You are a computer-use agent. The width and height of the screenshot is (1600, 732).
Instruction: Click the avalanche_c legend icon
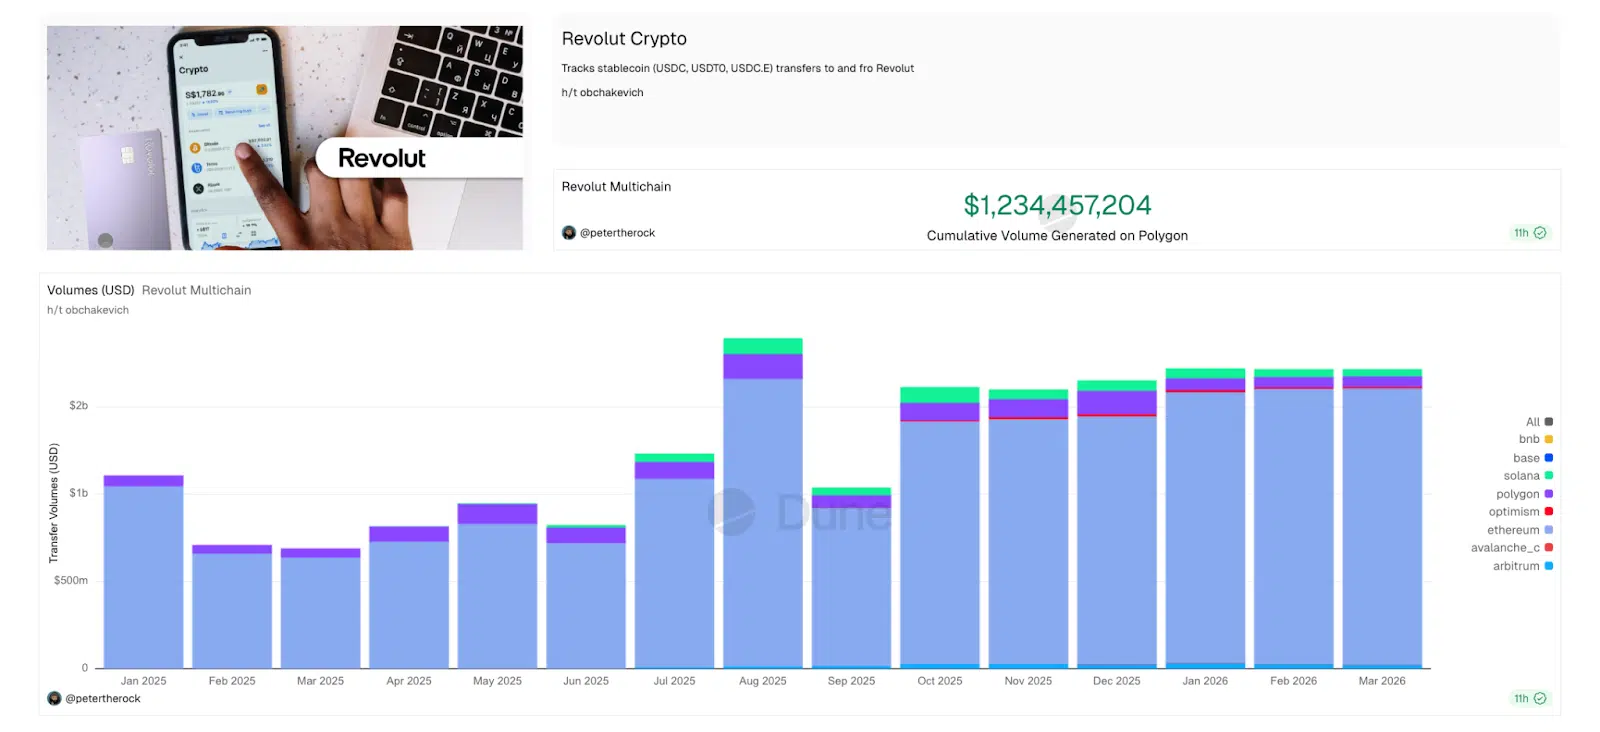click(x=1547, y=547)
